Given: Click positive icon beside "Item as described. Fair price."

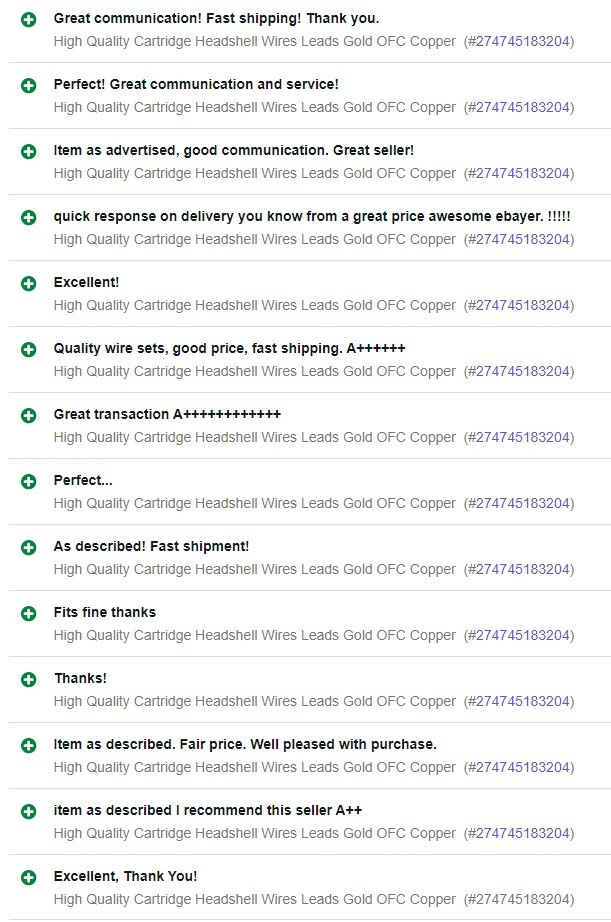Looking at the screenshot, I should 29,745.
